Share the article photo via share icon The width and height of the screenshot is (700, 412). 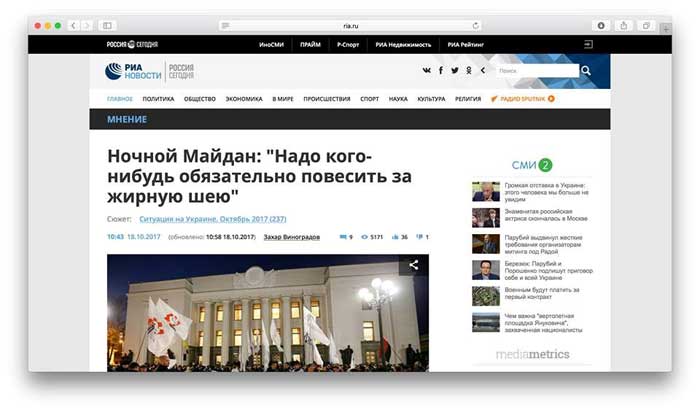(x=413, y=266)
